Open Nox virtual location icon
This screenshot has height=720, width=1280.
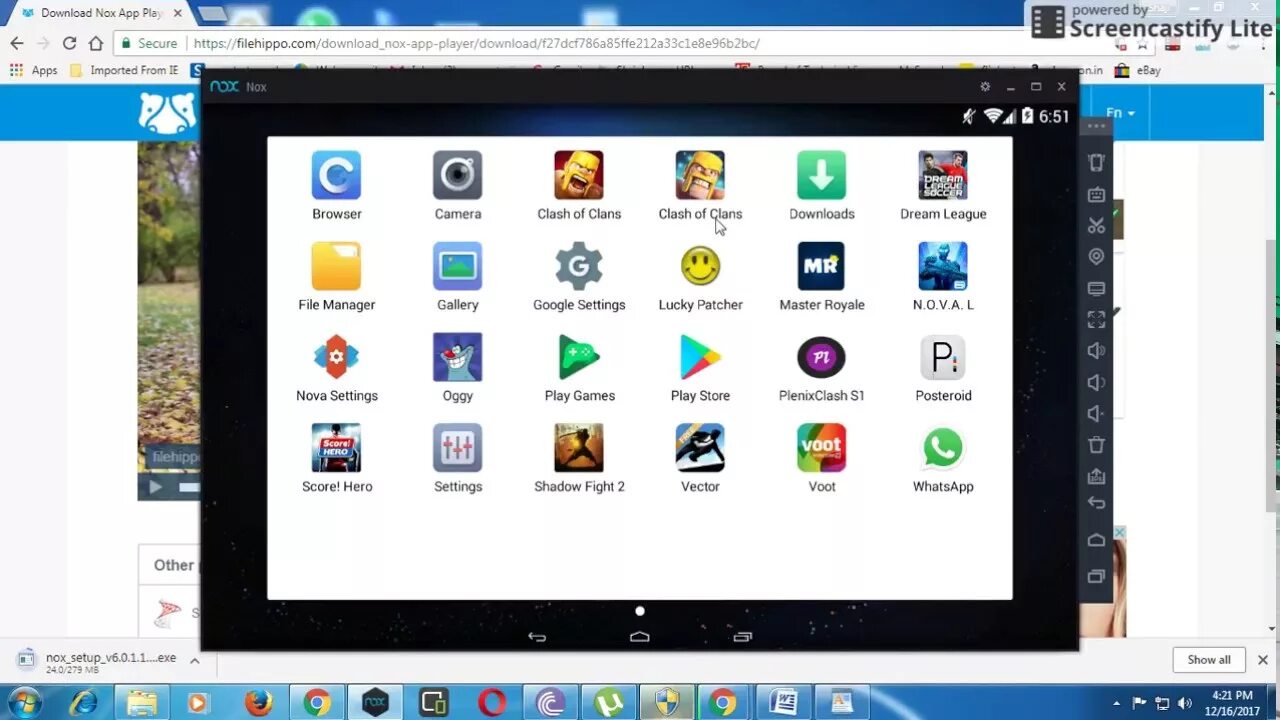coord(1096,257)
